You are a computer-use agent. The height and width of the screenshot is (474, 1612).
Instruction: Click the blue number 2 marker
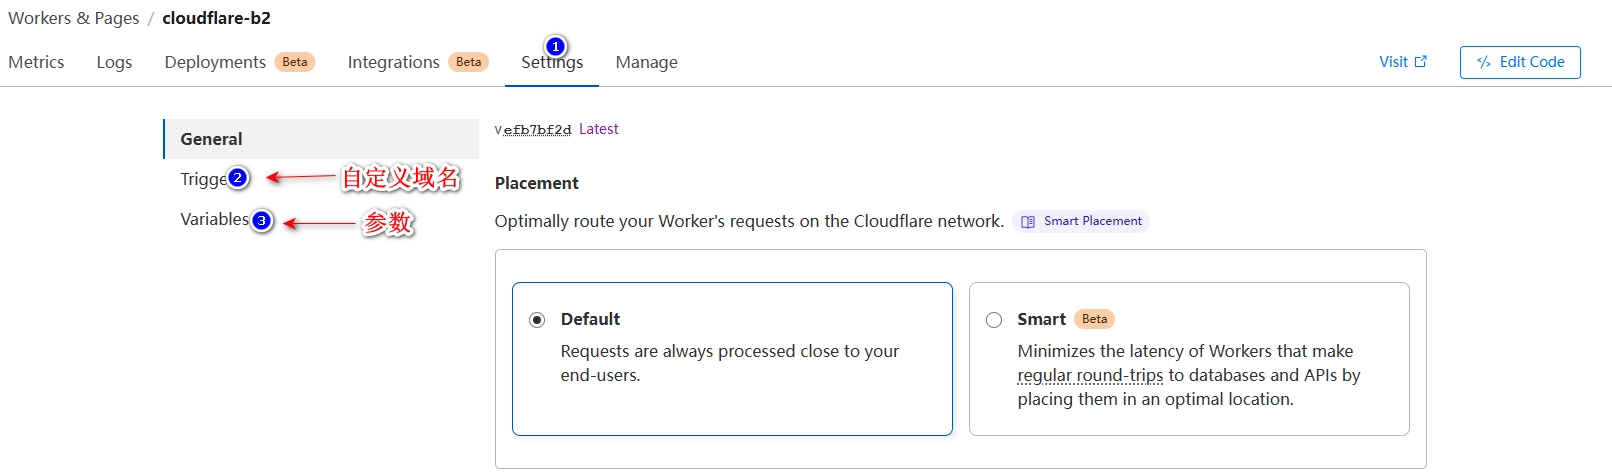[238, 177]
